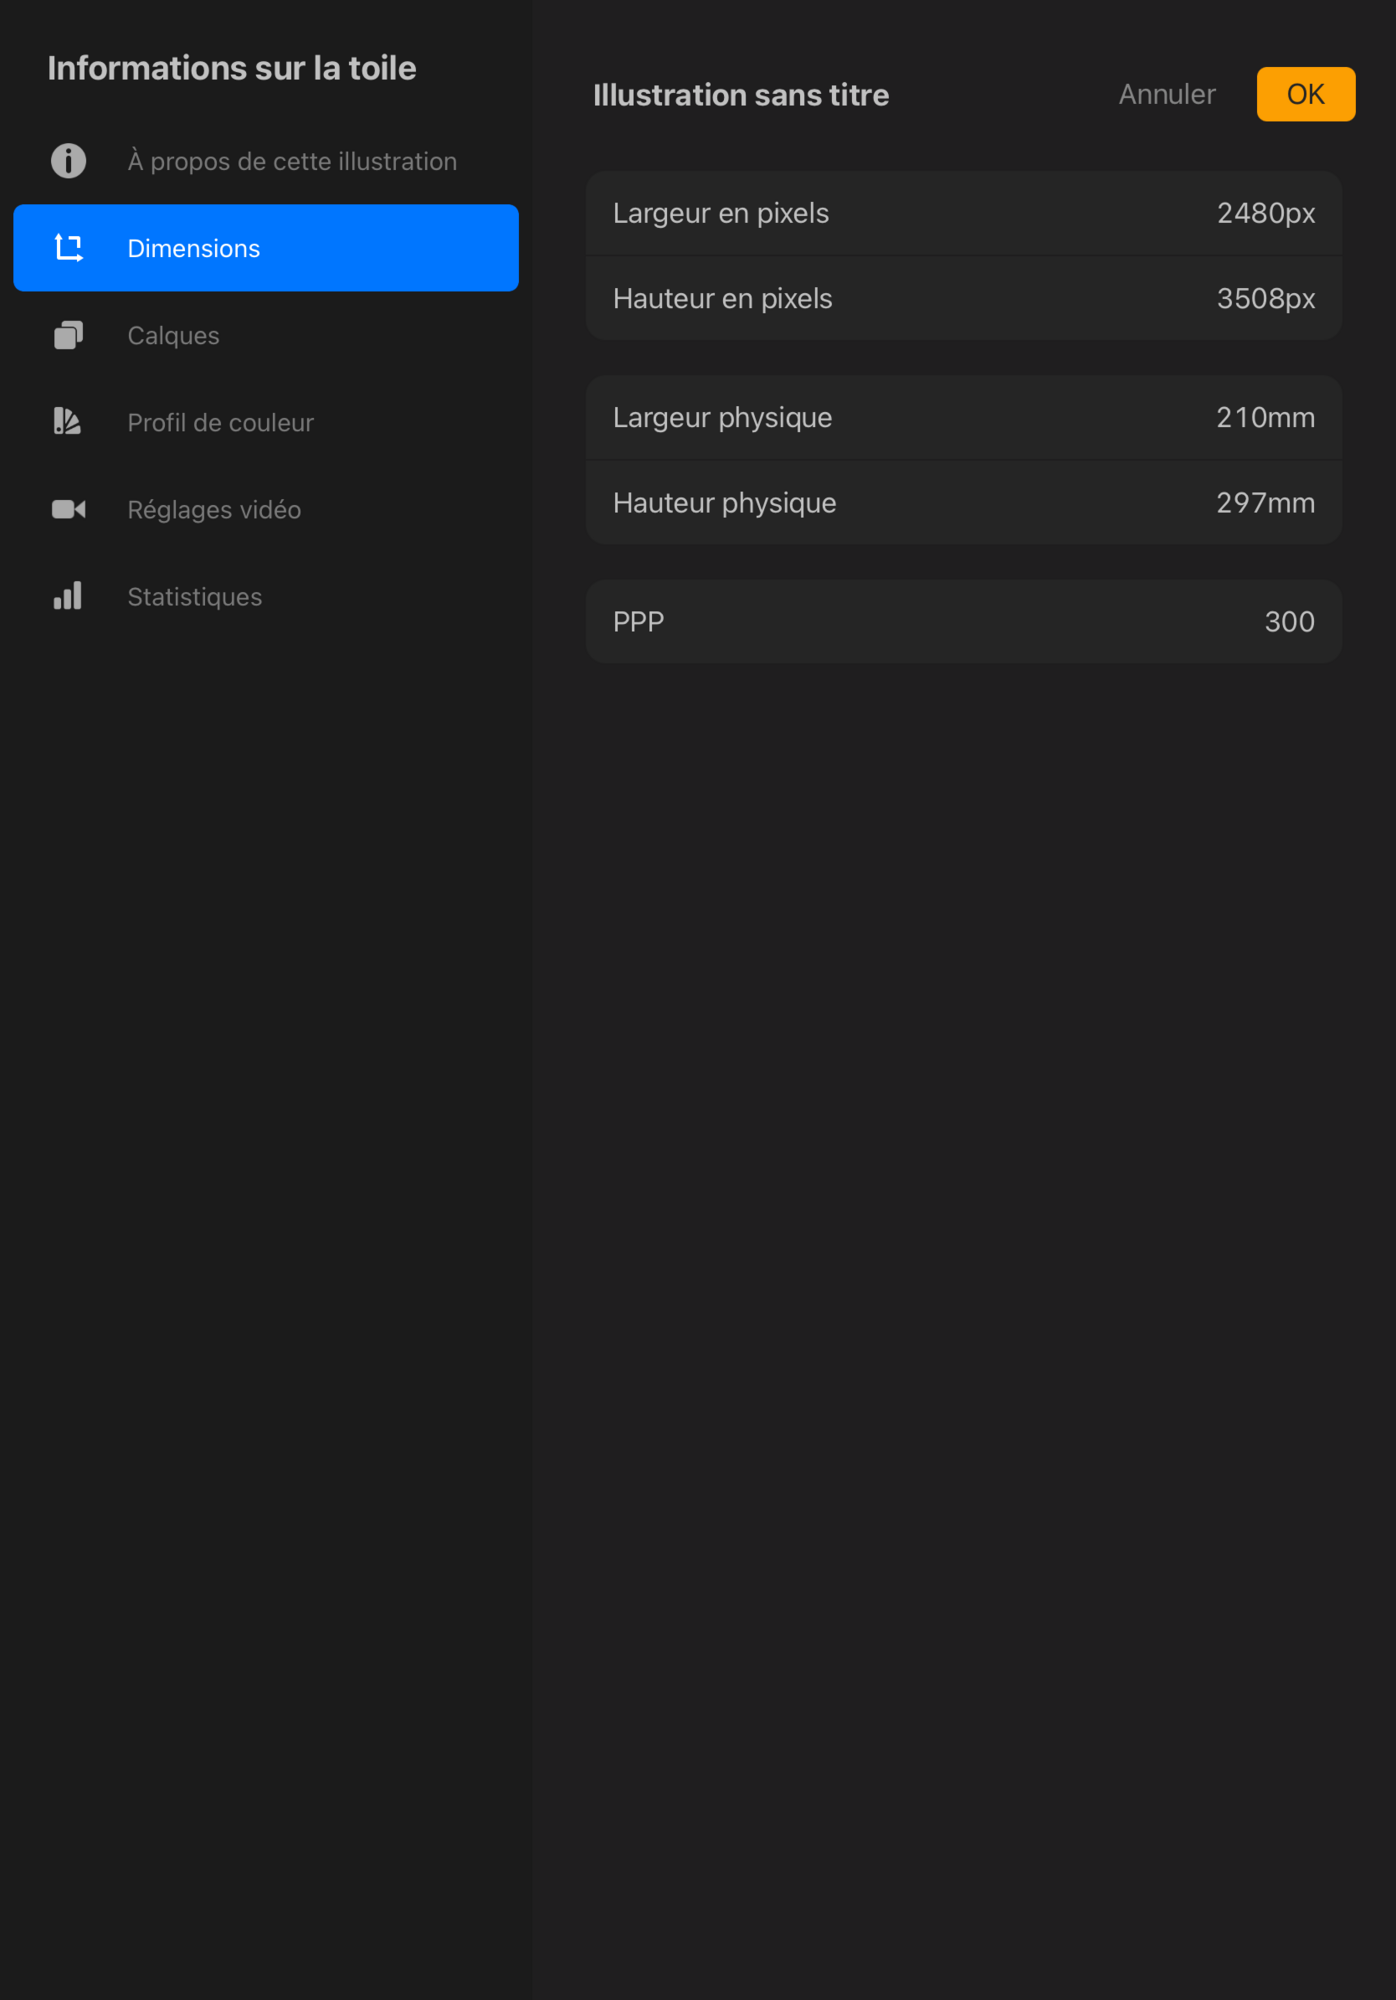Select the 297mm physical height value
Viewport: 1396px width, 2000px height.
coord(1264,502)
